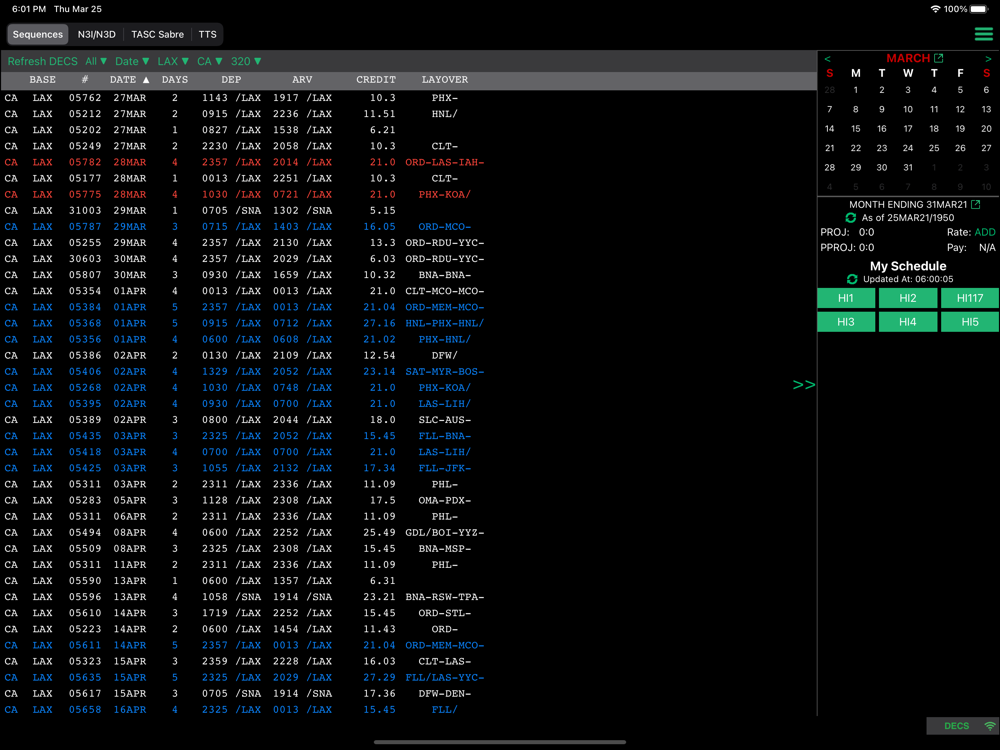Viewport: 1000px width, 750px height.
Task: Open the LAX base dropdown
Action: click(173, 61)
